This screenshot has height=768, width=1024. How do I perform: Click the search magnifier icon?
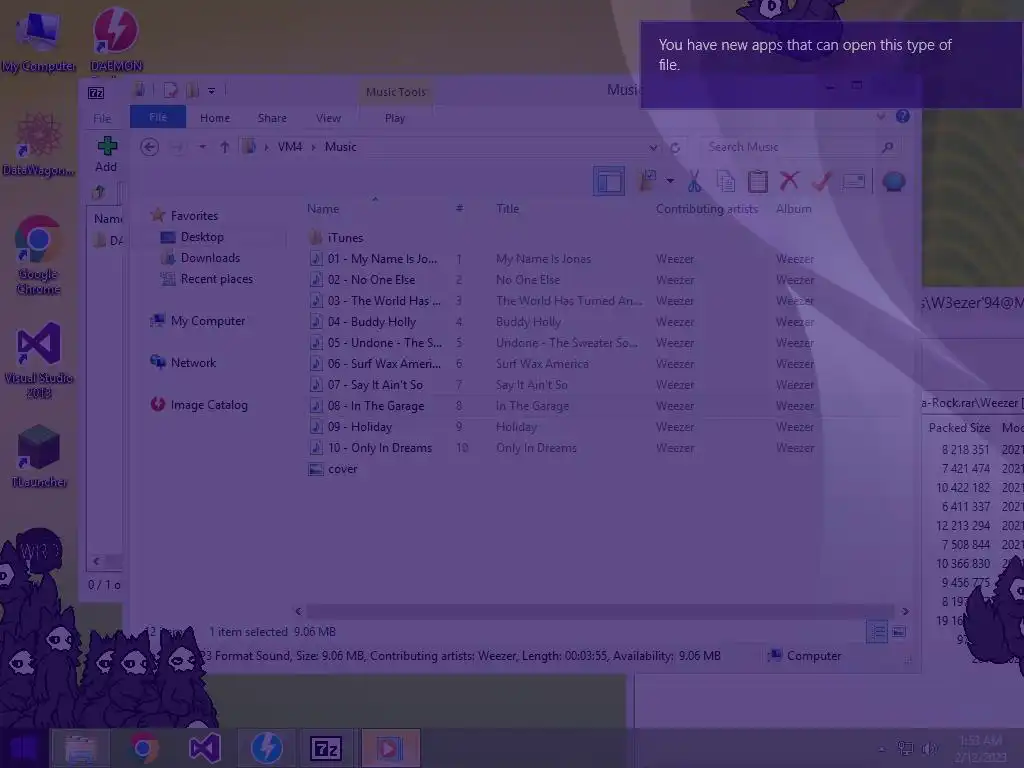888,147
